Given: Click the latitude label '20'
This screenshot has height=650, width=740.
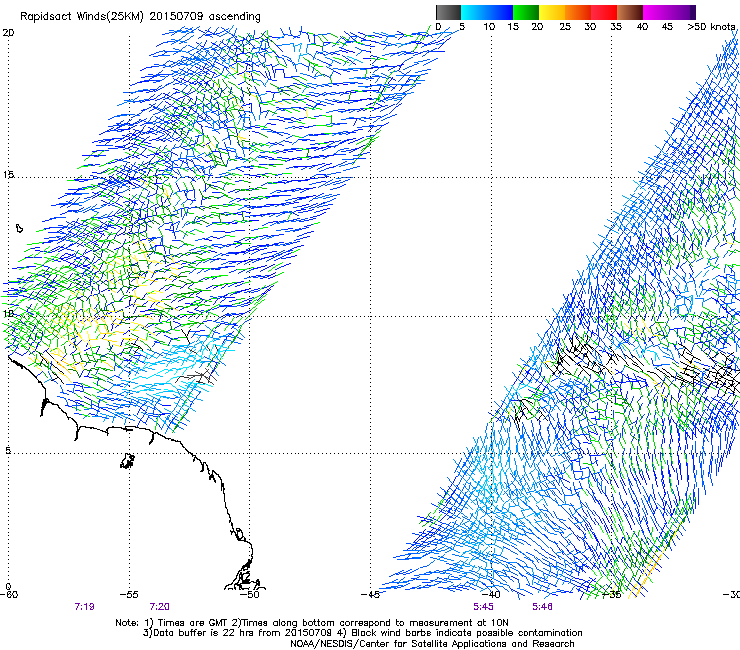Looking at the screenshot, I should [8, 33].
